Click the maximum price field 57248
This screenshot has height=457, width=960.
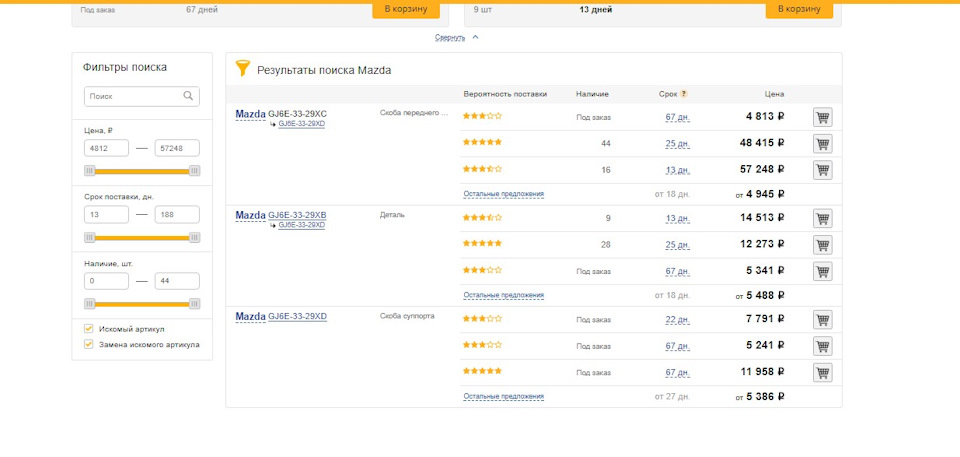[x=177, y=148]
